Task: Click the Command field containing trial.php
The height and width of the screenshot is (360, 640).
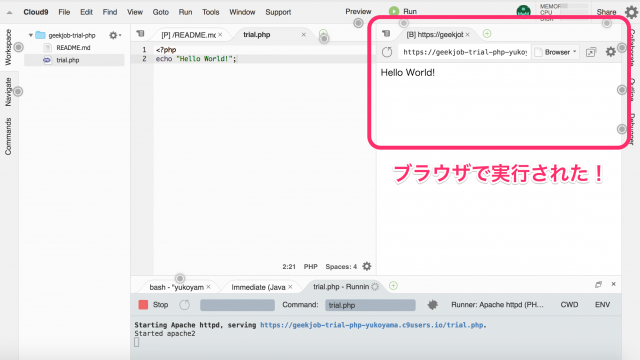Action: (x=370, y=305)
